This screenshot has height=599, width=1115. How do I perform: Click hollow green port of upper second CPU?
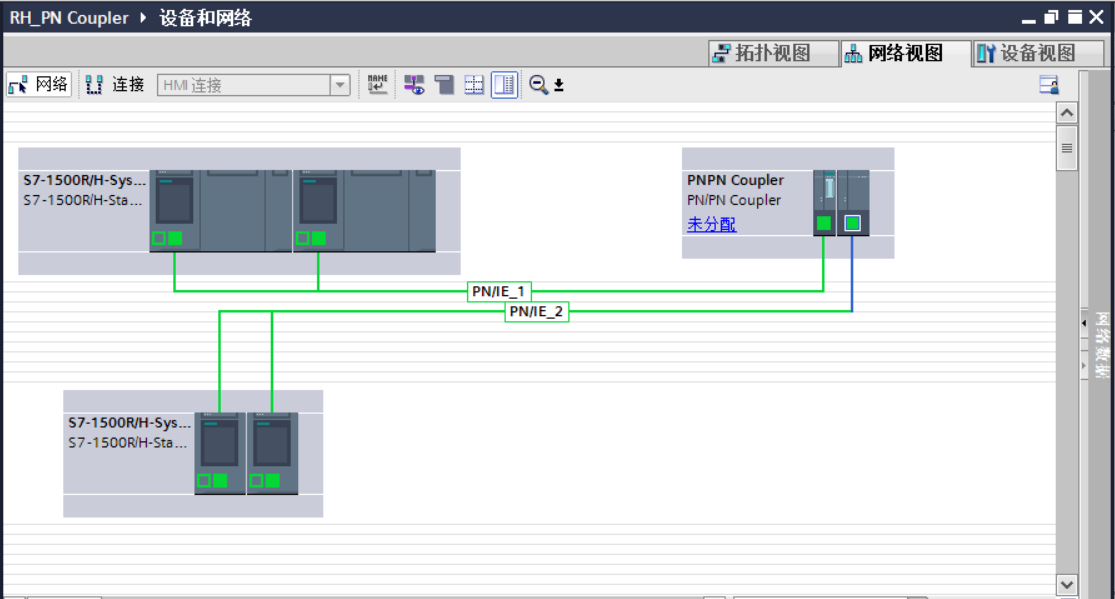click(x=303, y=238)
